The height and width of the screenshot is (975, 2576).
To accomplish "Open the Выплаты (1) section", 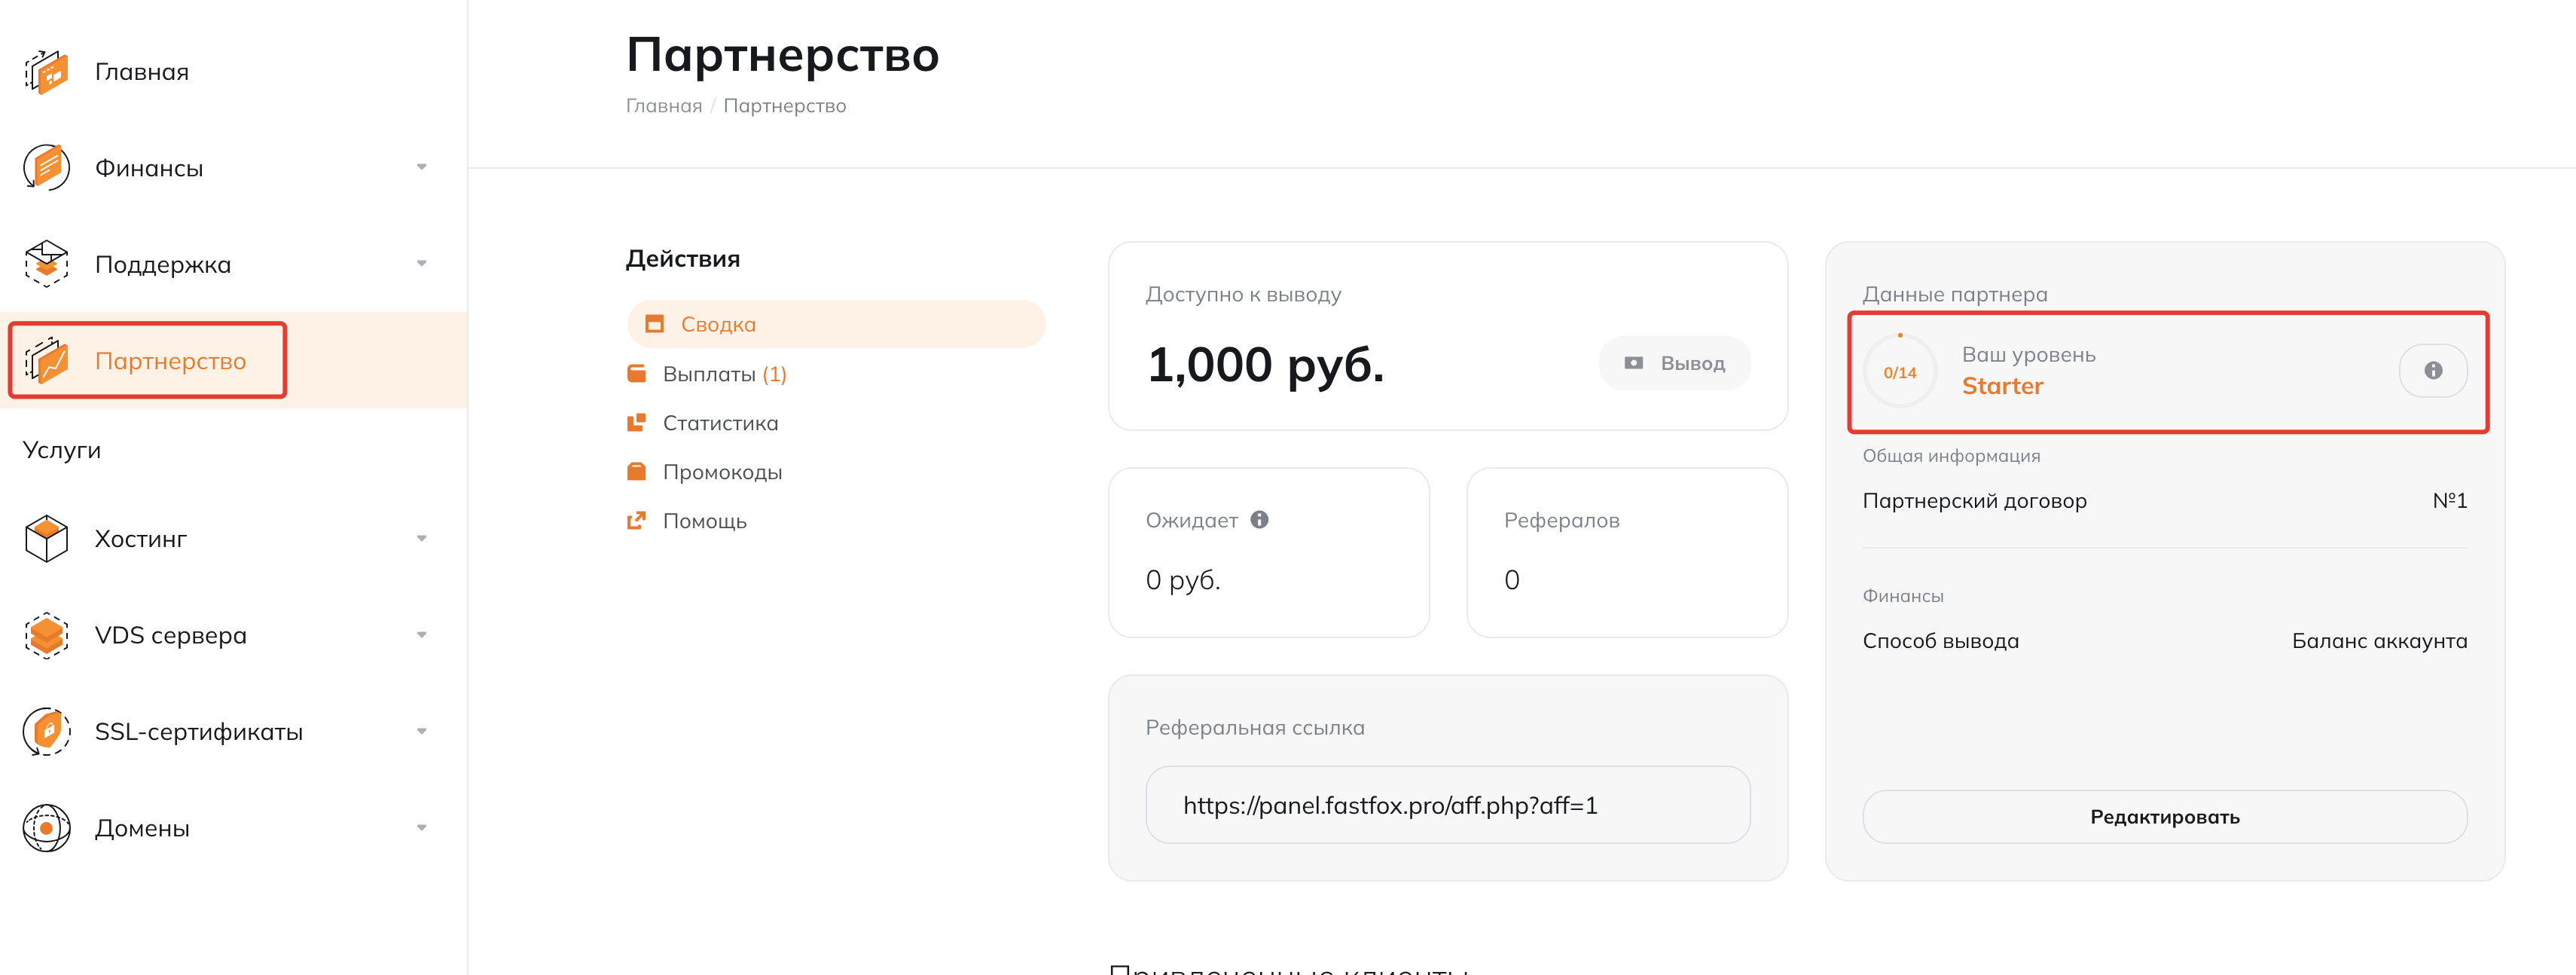I will (x=724, y=374).
